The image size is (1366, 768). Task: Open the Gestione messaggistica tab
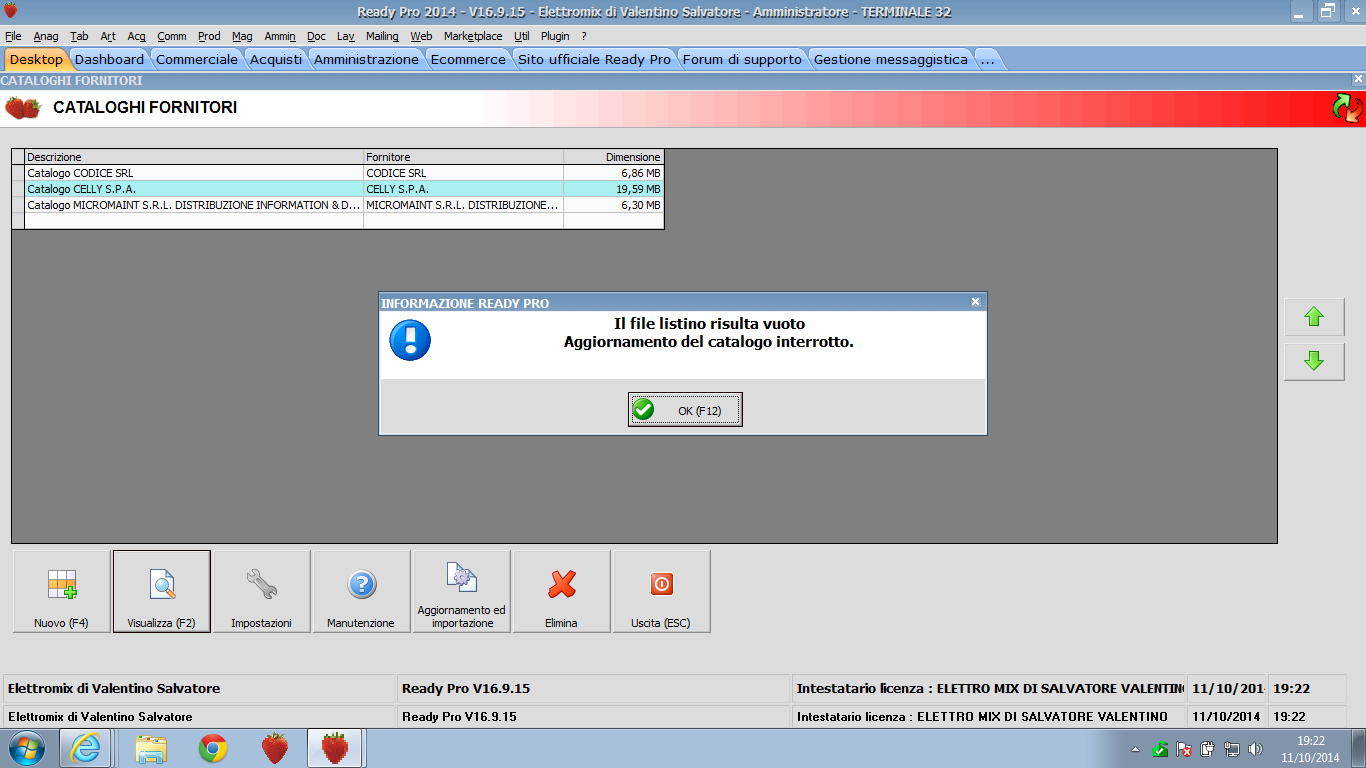coord(891,59)
